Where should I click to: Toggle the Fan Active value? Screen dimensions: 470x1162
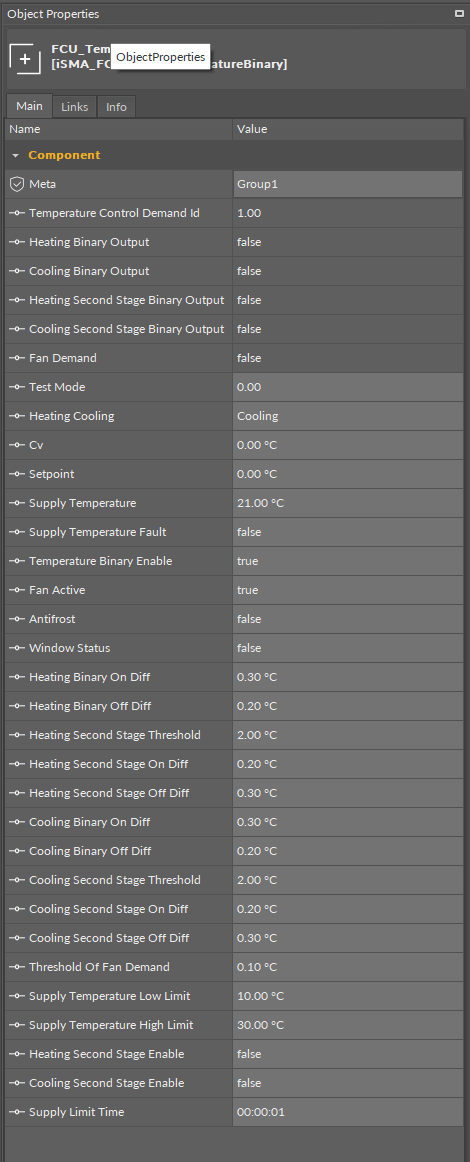[x=348, y=590]
